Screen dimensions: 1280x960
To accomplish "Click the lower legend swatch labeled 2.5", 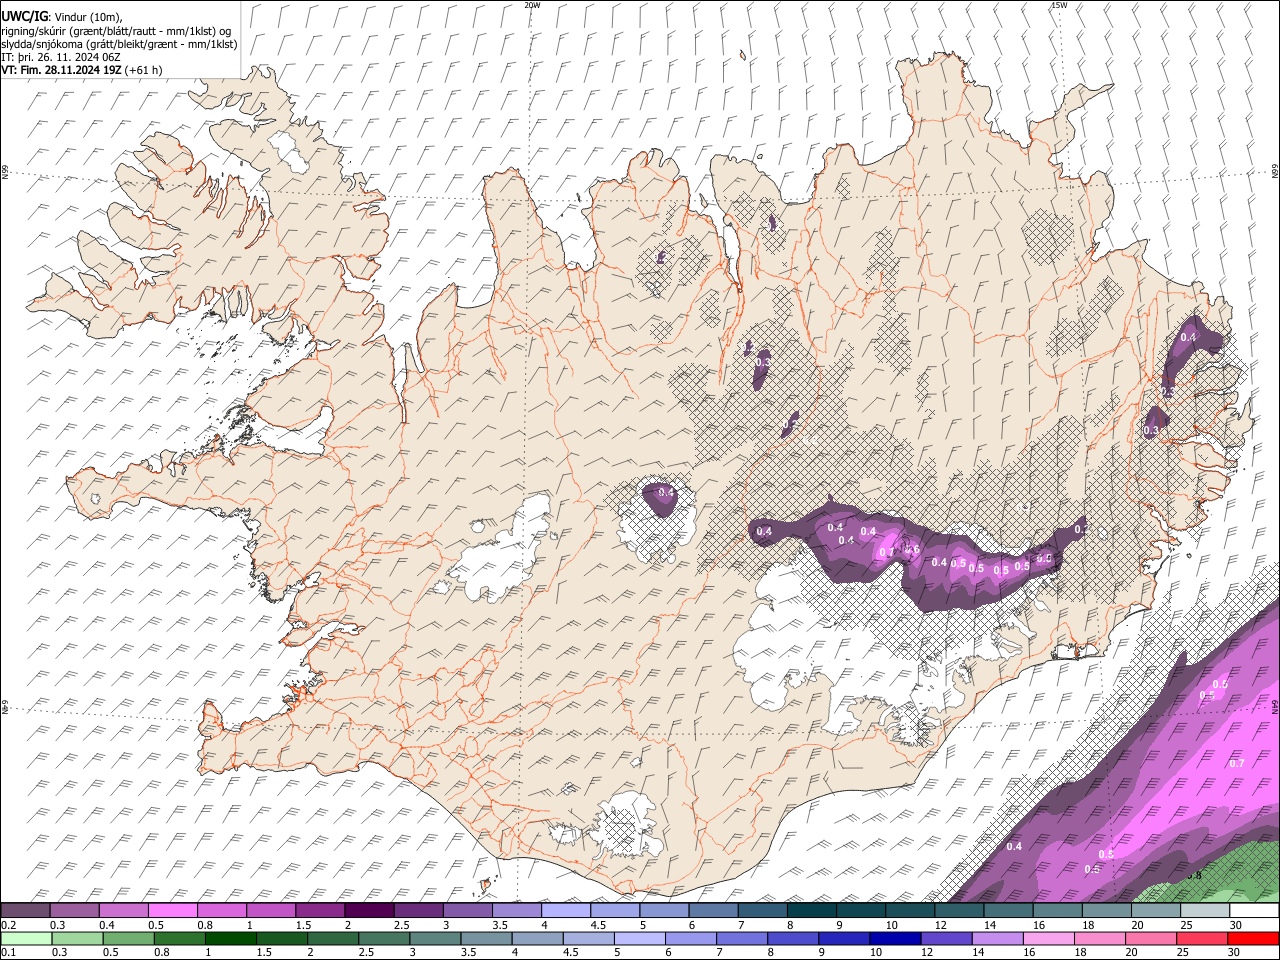I will [383, 938].
